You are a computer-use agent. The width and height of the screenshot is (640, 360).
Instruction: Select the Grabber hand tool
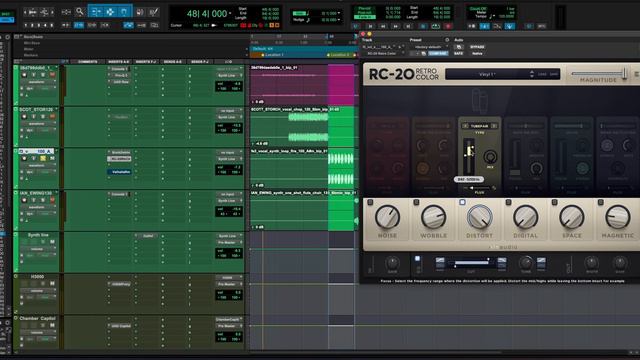tap(124, 12)
